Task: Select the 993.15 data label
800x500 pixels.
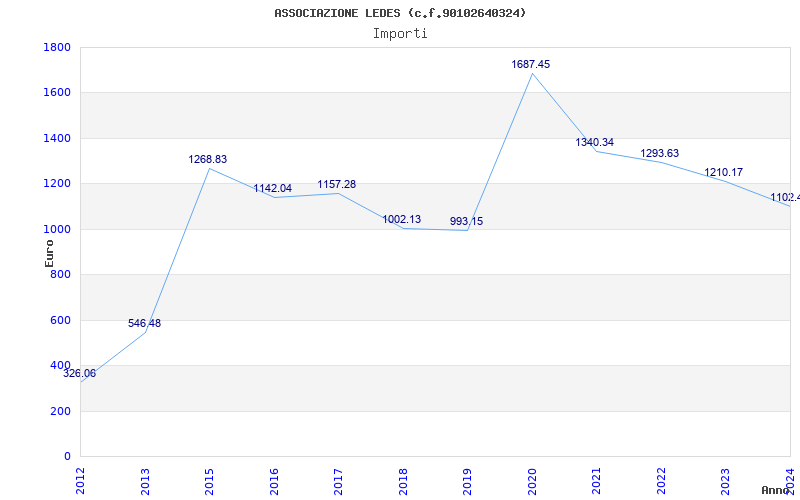Action: pos(466,221)
